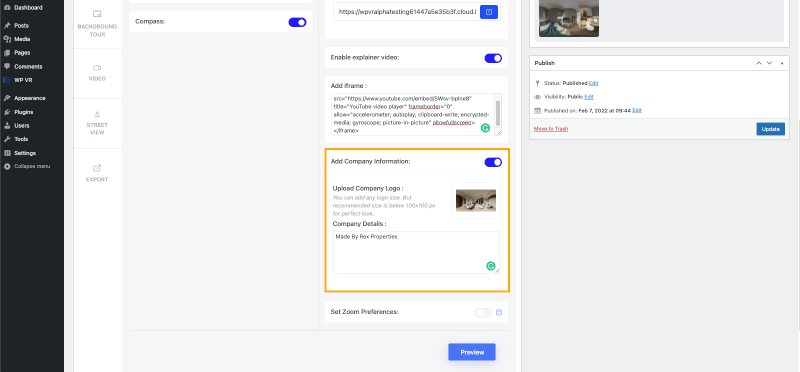
Task: Click the Users person icon
Action: click(7, 126)
